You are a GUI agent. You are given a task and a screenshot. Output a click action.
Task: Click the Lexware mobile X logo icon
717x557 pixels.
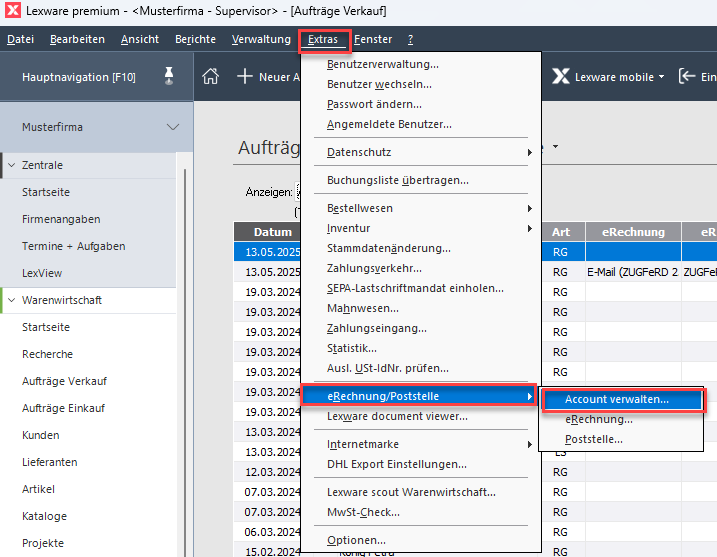561,76
